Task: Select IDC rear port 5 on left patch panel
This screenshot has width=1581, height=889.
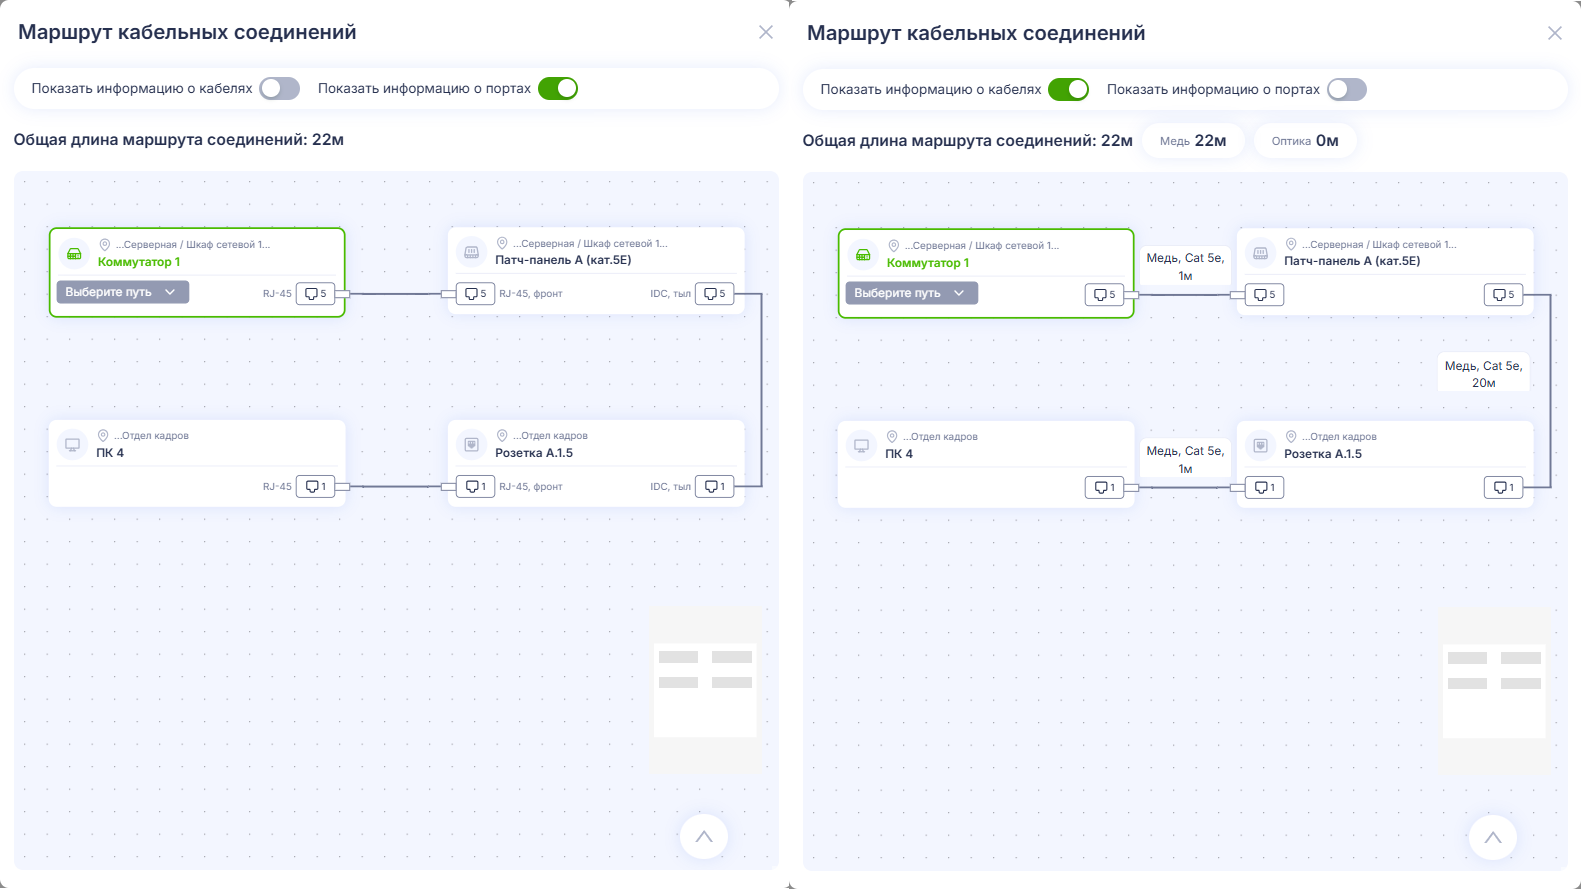Action: pos(715,294)
